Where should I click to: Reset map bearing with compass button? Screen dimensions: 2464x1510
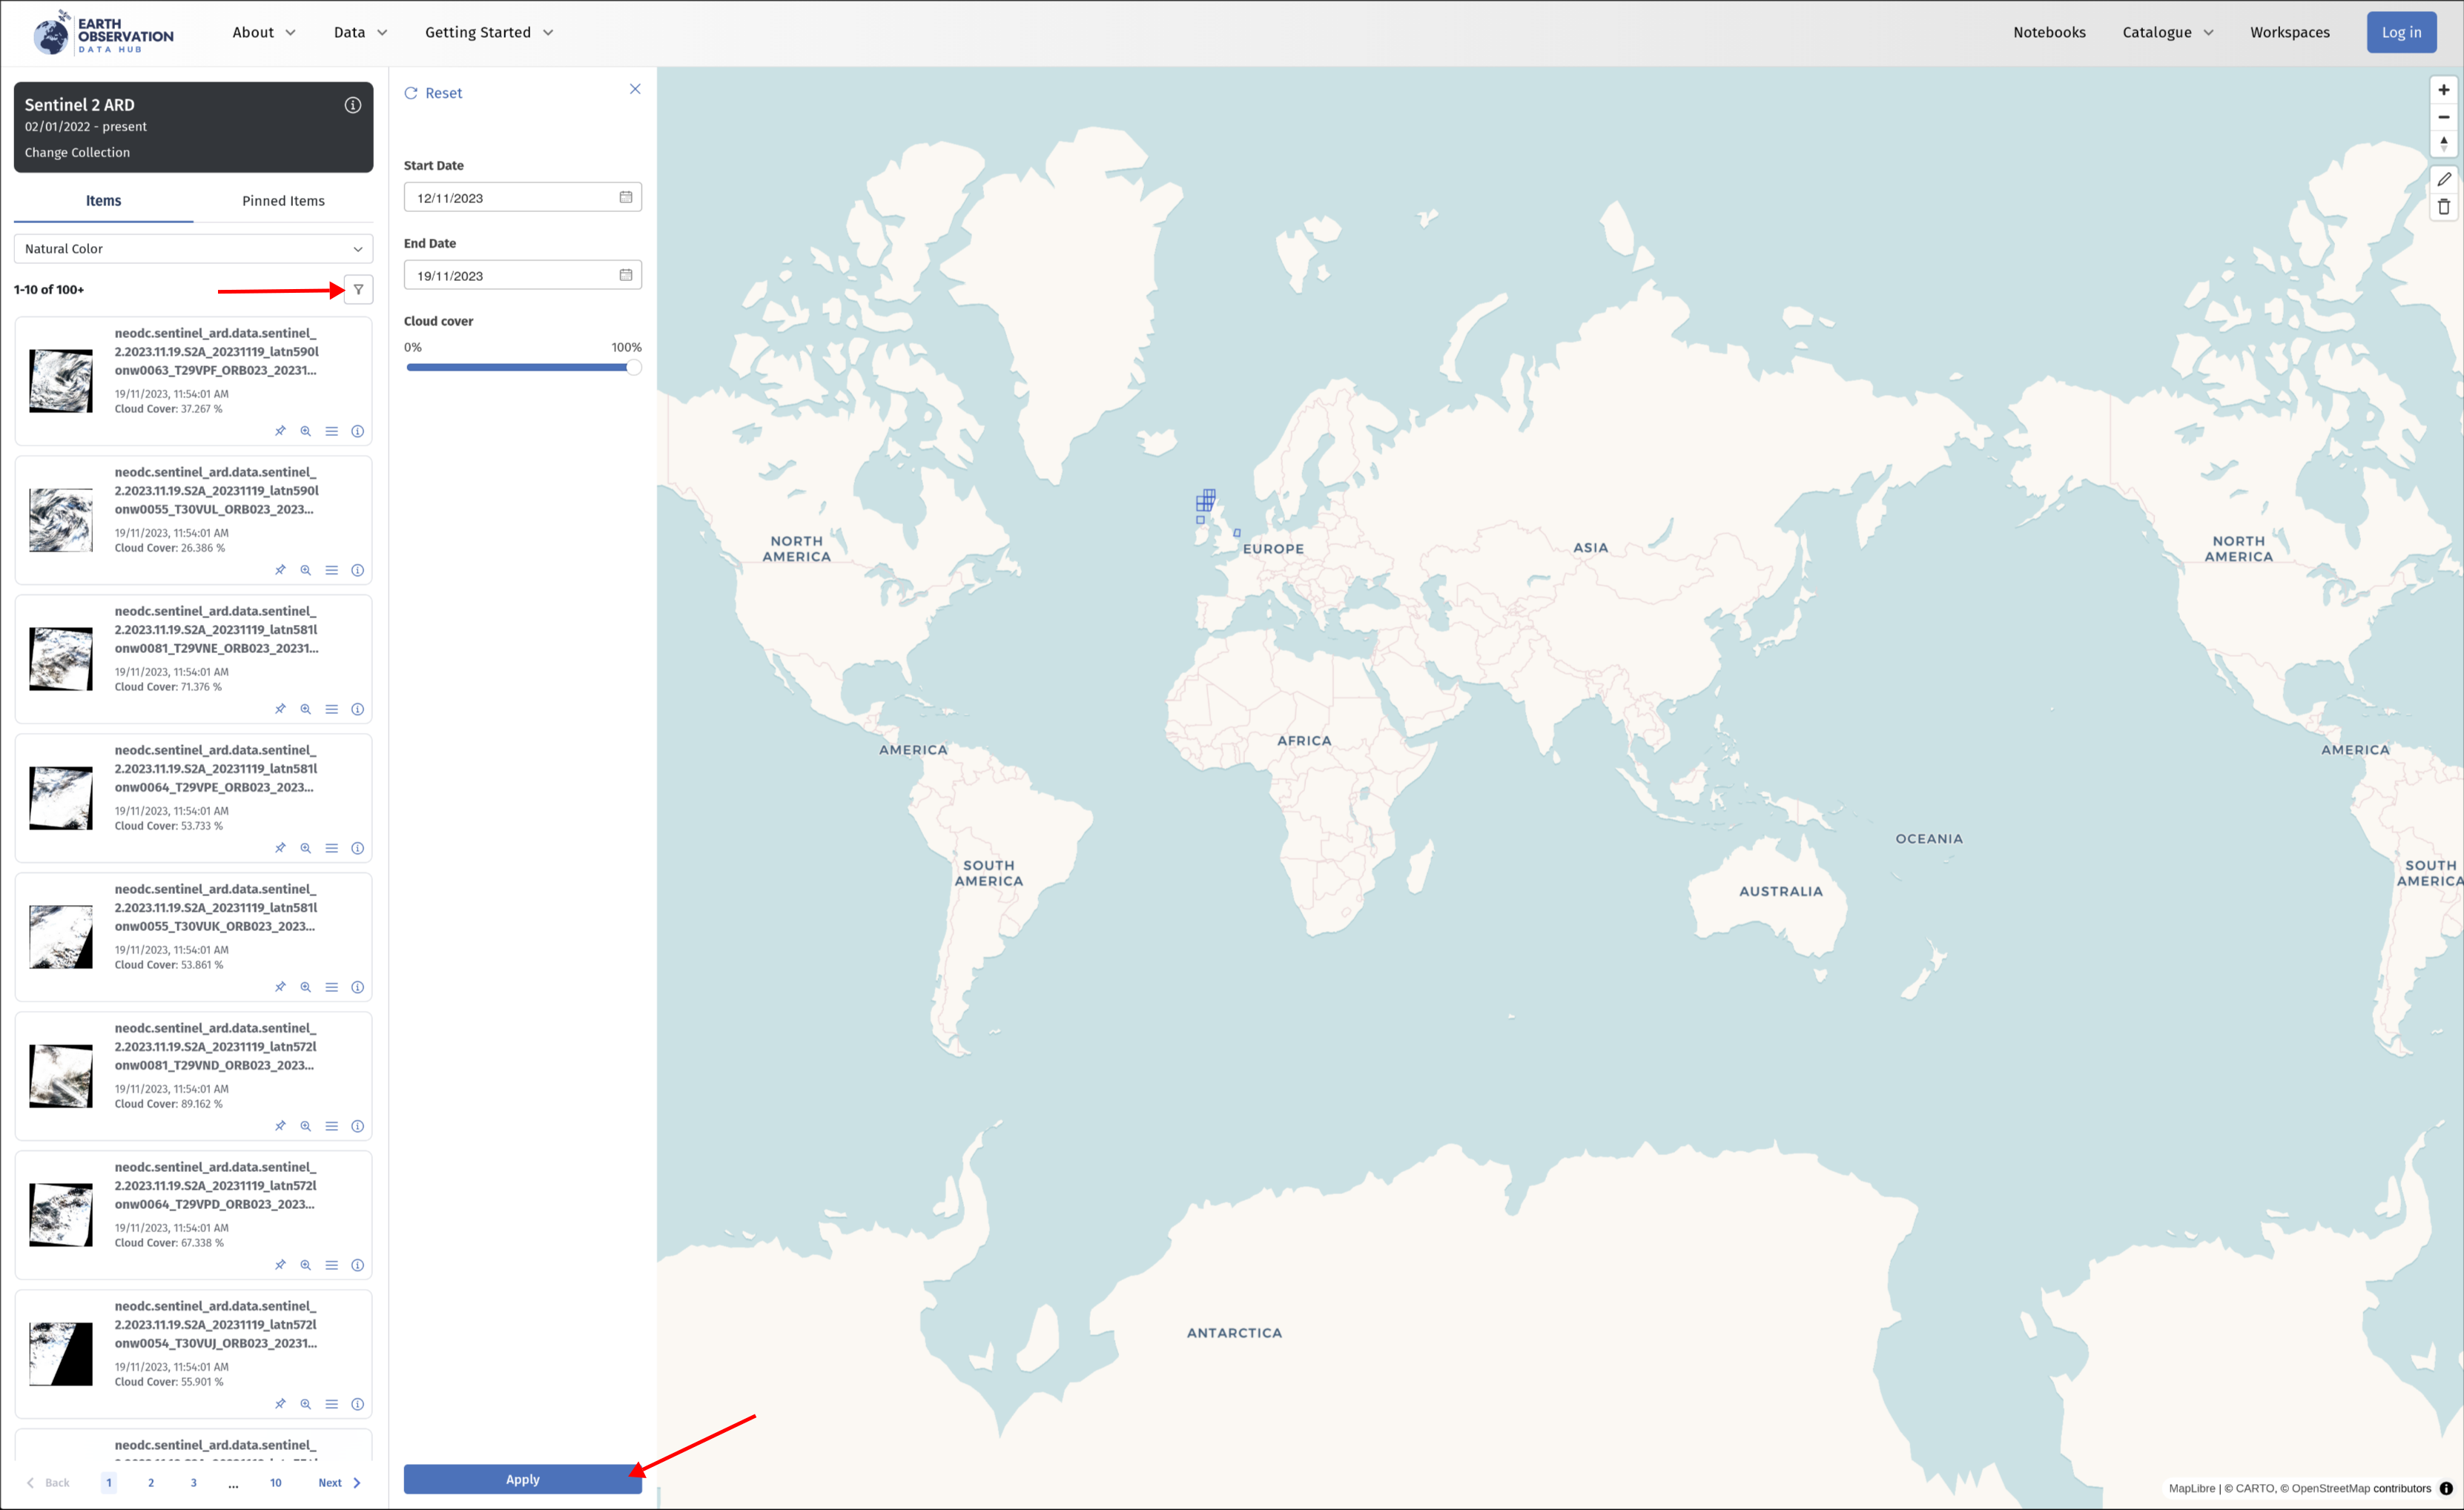[x=2443, y=144]
